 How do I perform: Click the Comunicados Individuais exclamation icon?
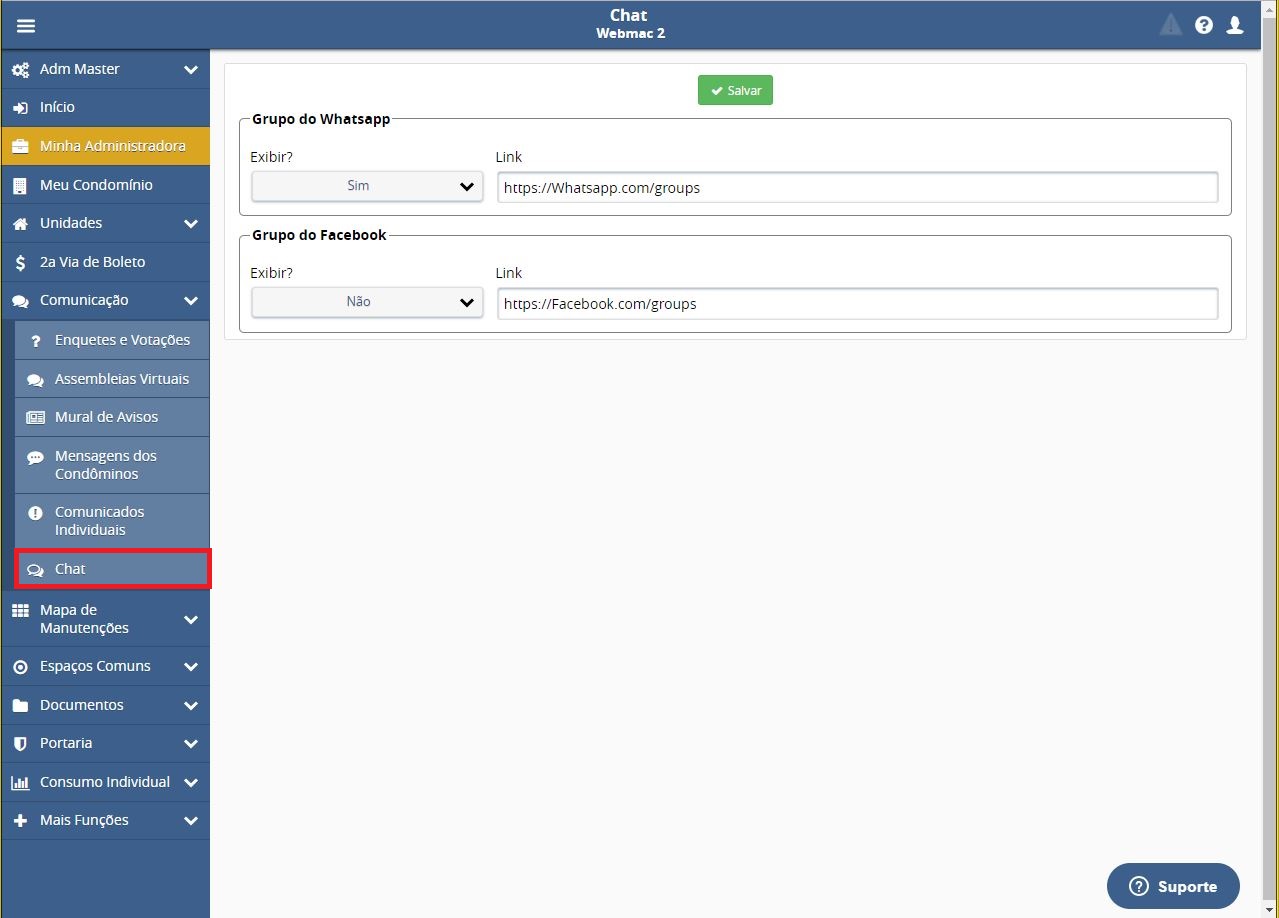click(35, 513)
